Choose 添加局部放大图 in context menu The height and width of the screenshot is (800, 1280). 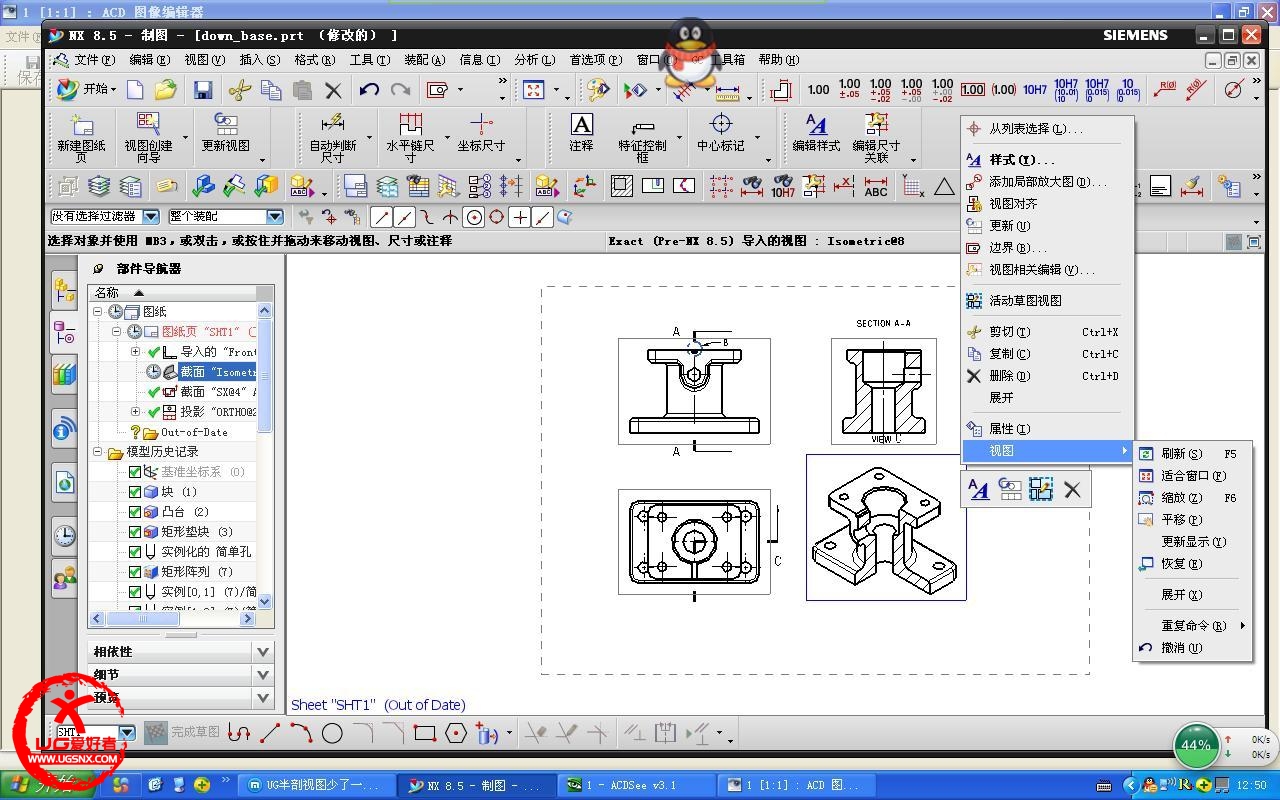(x=1047, y=182)
